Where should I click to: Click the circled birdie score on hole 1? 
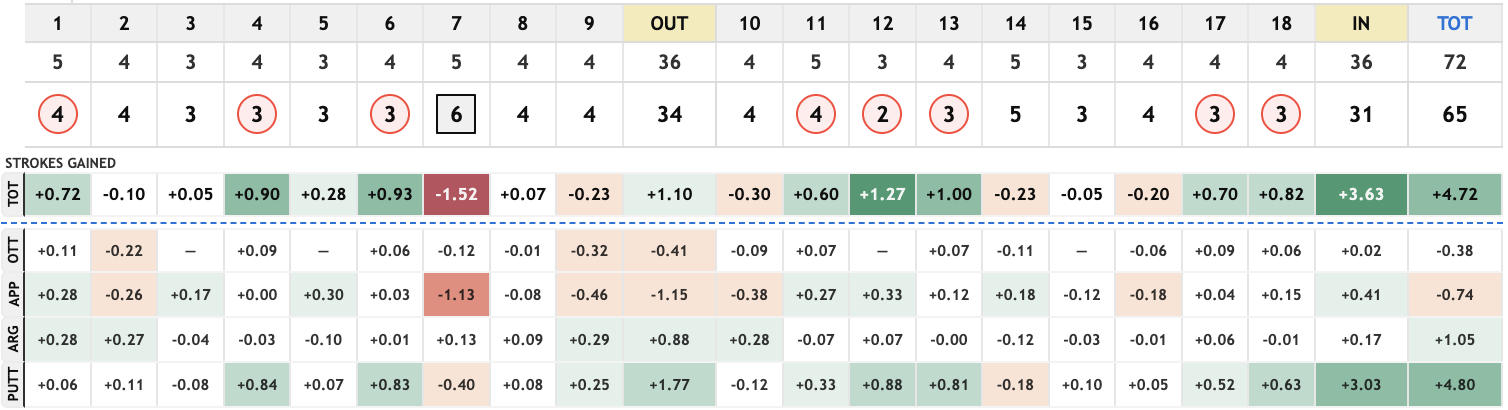57,115
